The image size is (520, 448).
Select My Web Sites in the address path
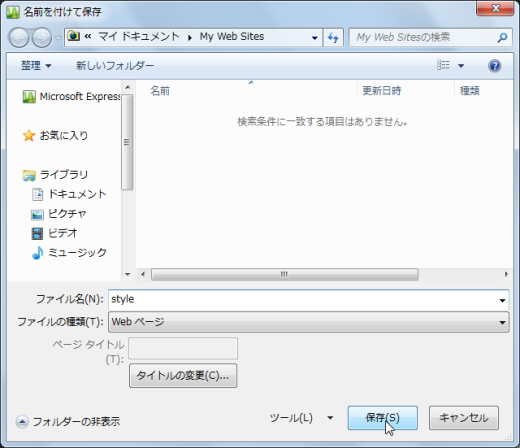coord(232,36)
